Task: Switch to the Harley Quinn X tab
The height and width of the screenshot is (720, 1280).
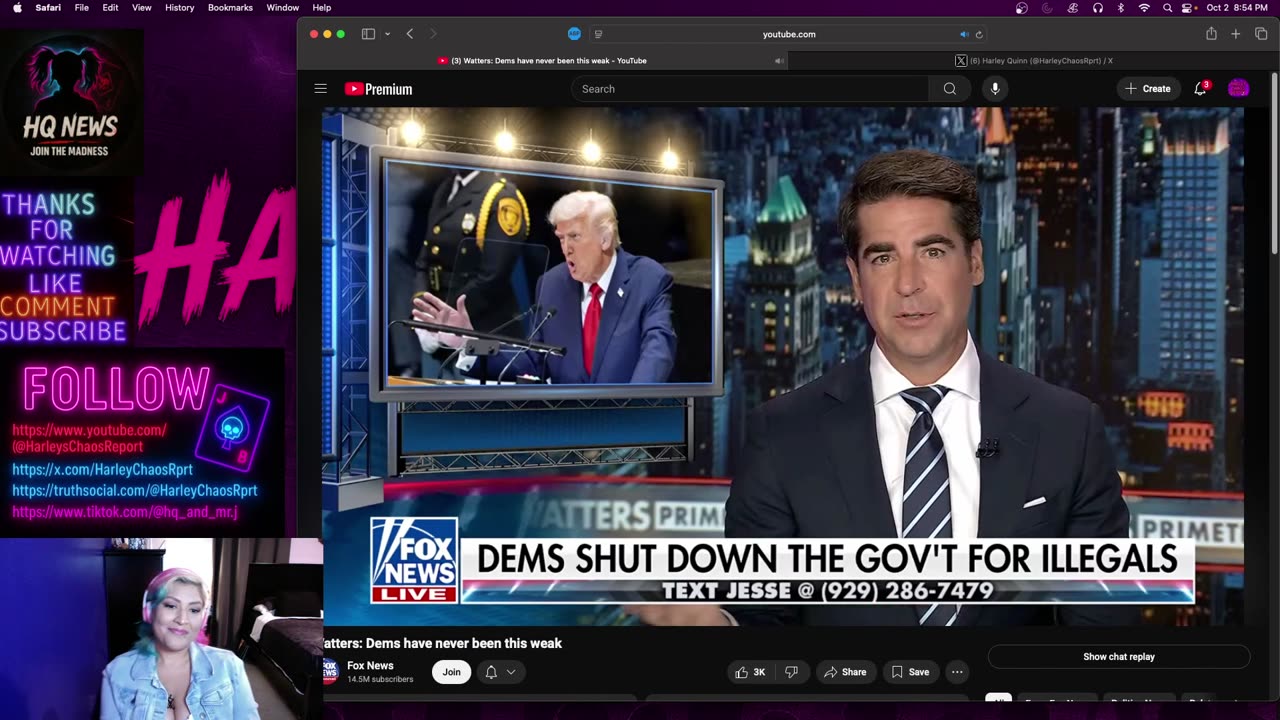Action: coord(1033,61)
